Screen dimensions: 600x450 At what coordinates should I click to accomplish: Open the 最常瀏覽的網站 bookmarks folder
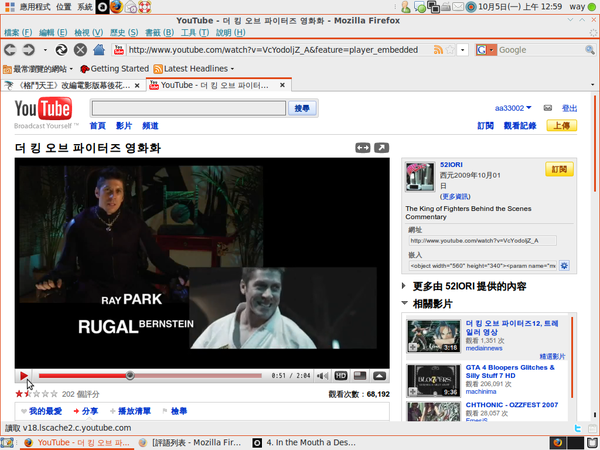38,69
